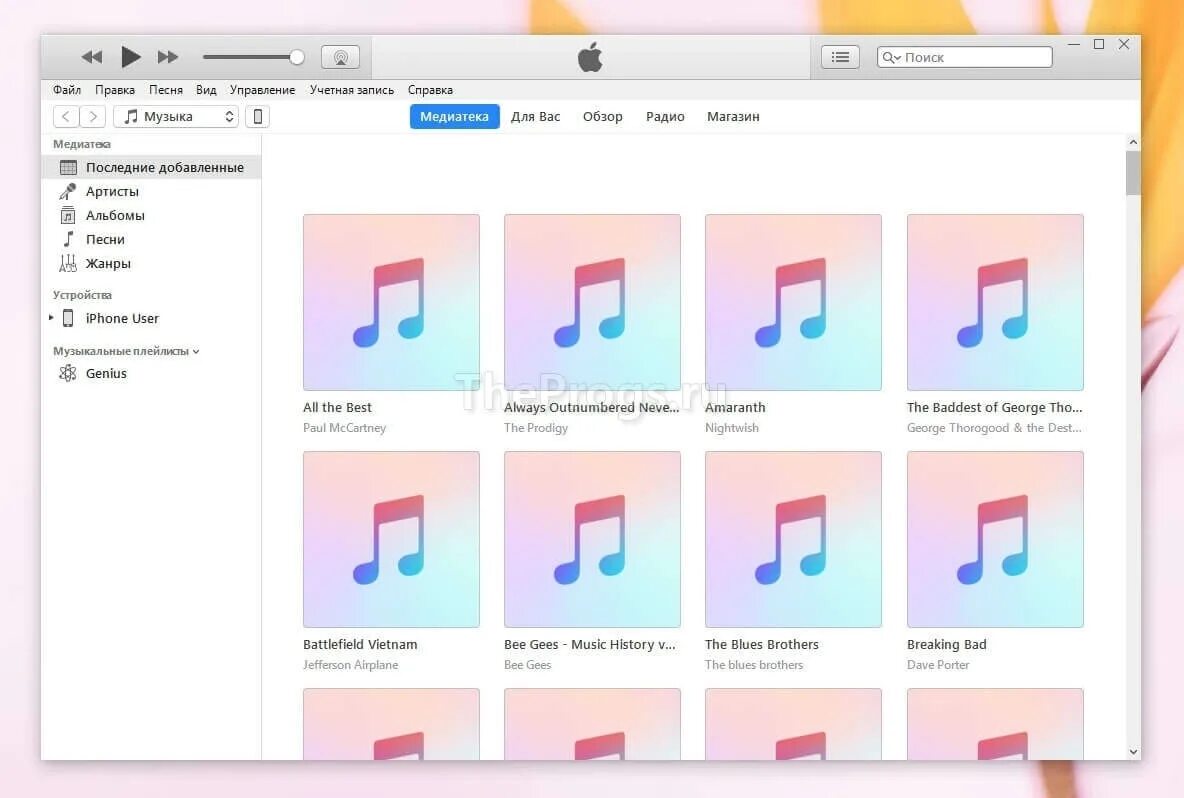The height and width of the screenshot is (798, 1184).
Task: Open The Baddest of George Thorogood artwork
Action: [995, 302]
